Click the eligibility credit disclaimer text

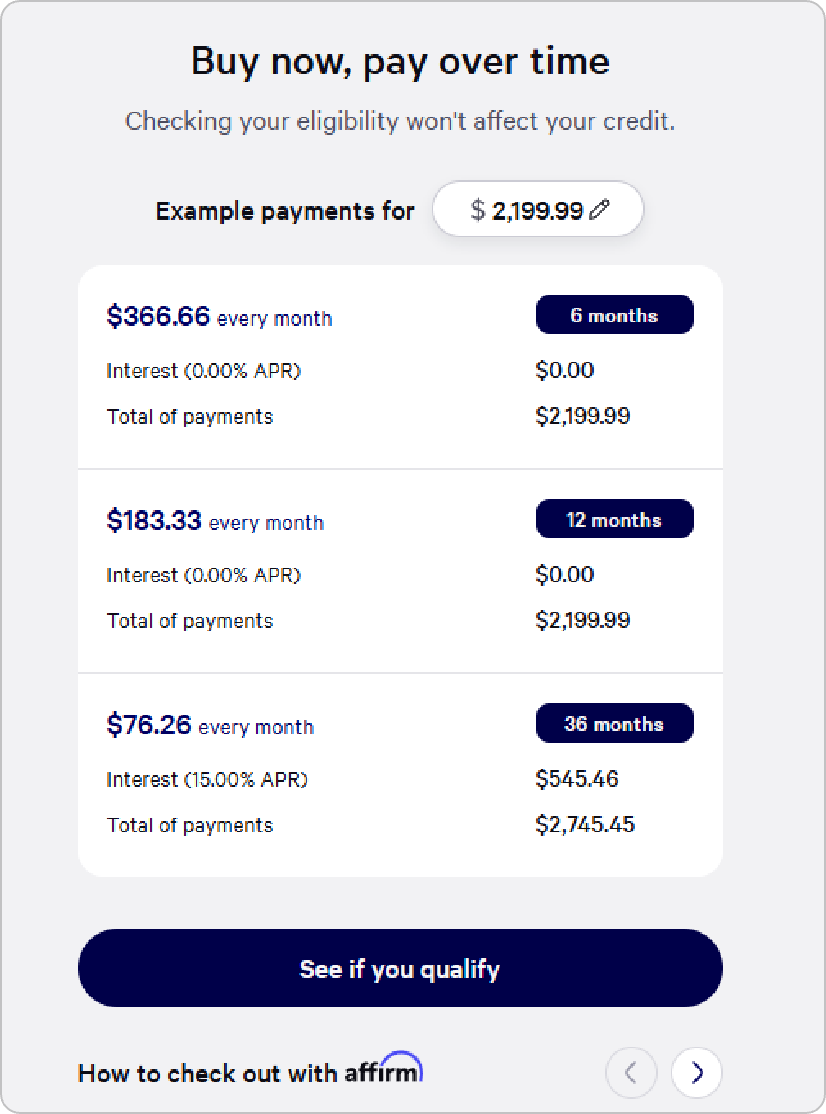(400, 122)
